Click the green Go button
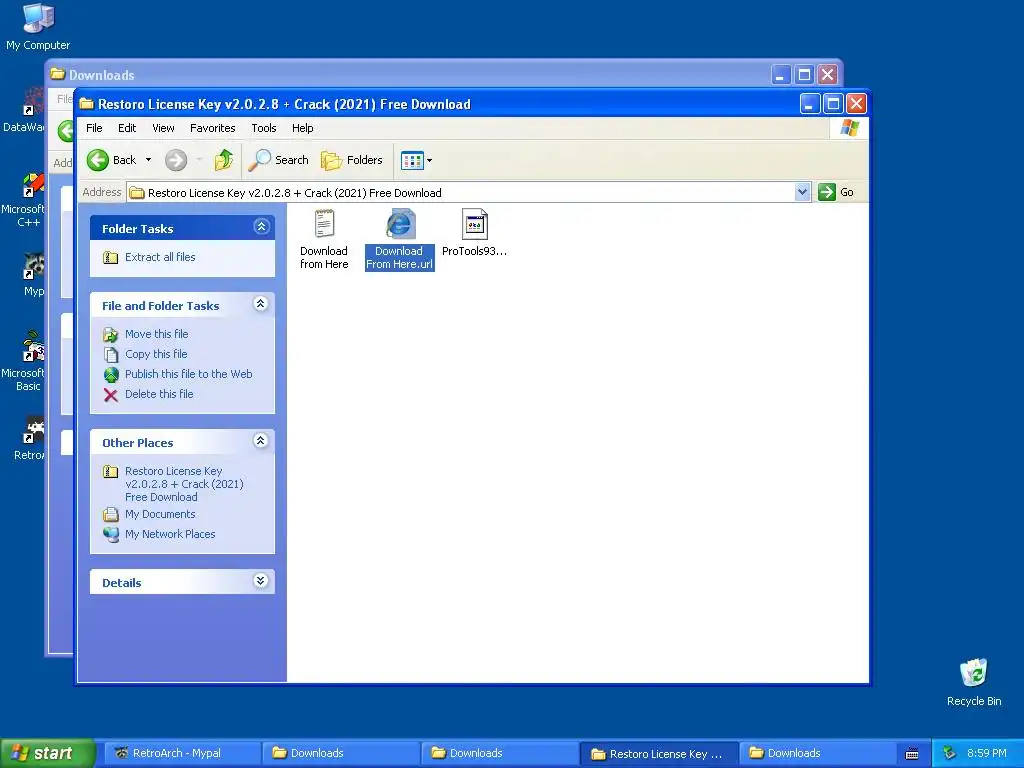The height and width of the screenshot is (768, 1024). [x=836, y=192]
